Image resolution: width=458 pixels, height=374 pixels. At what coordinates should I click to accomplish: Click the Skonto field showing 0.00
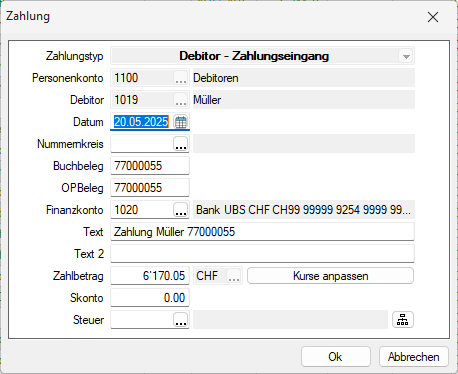[x=150, y=298]
